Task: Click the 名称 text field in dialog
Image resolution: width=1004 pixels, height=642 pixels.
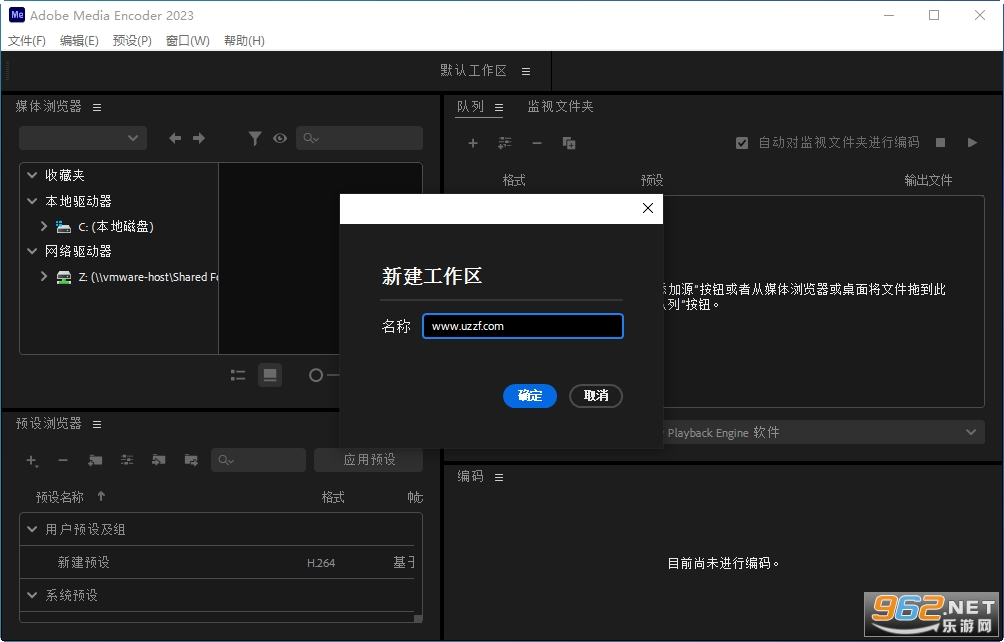Action: coord(522,326)
